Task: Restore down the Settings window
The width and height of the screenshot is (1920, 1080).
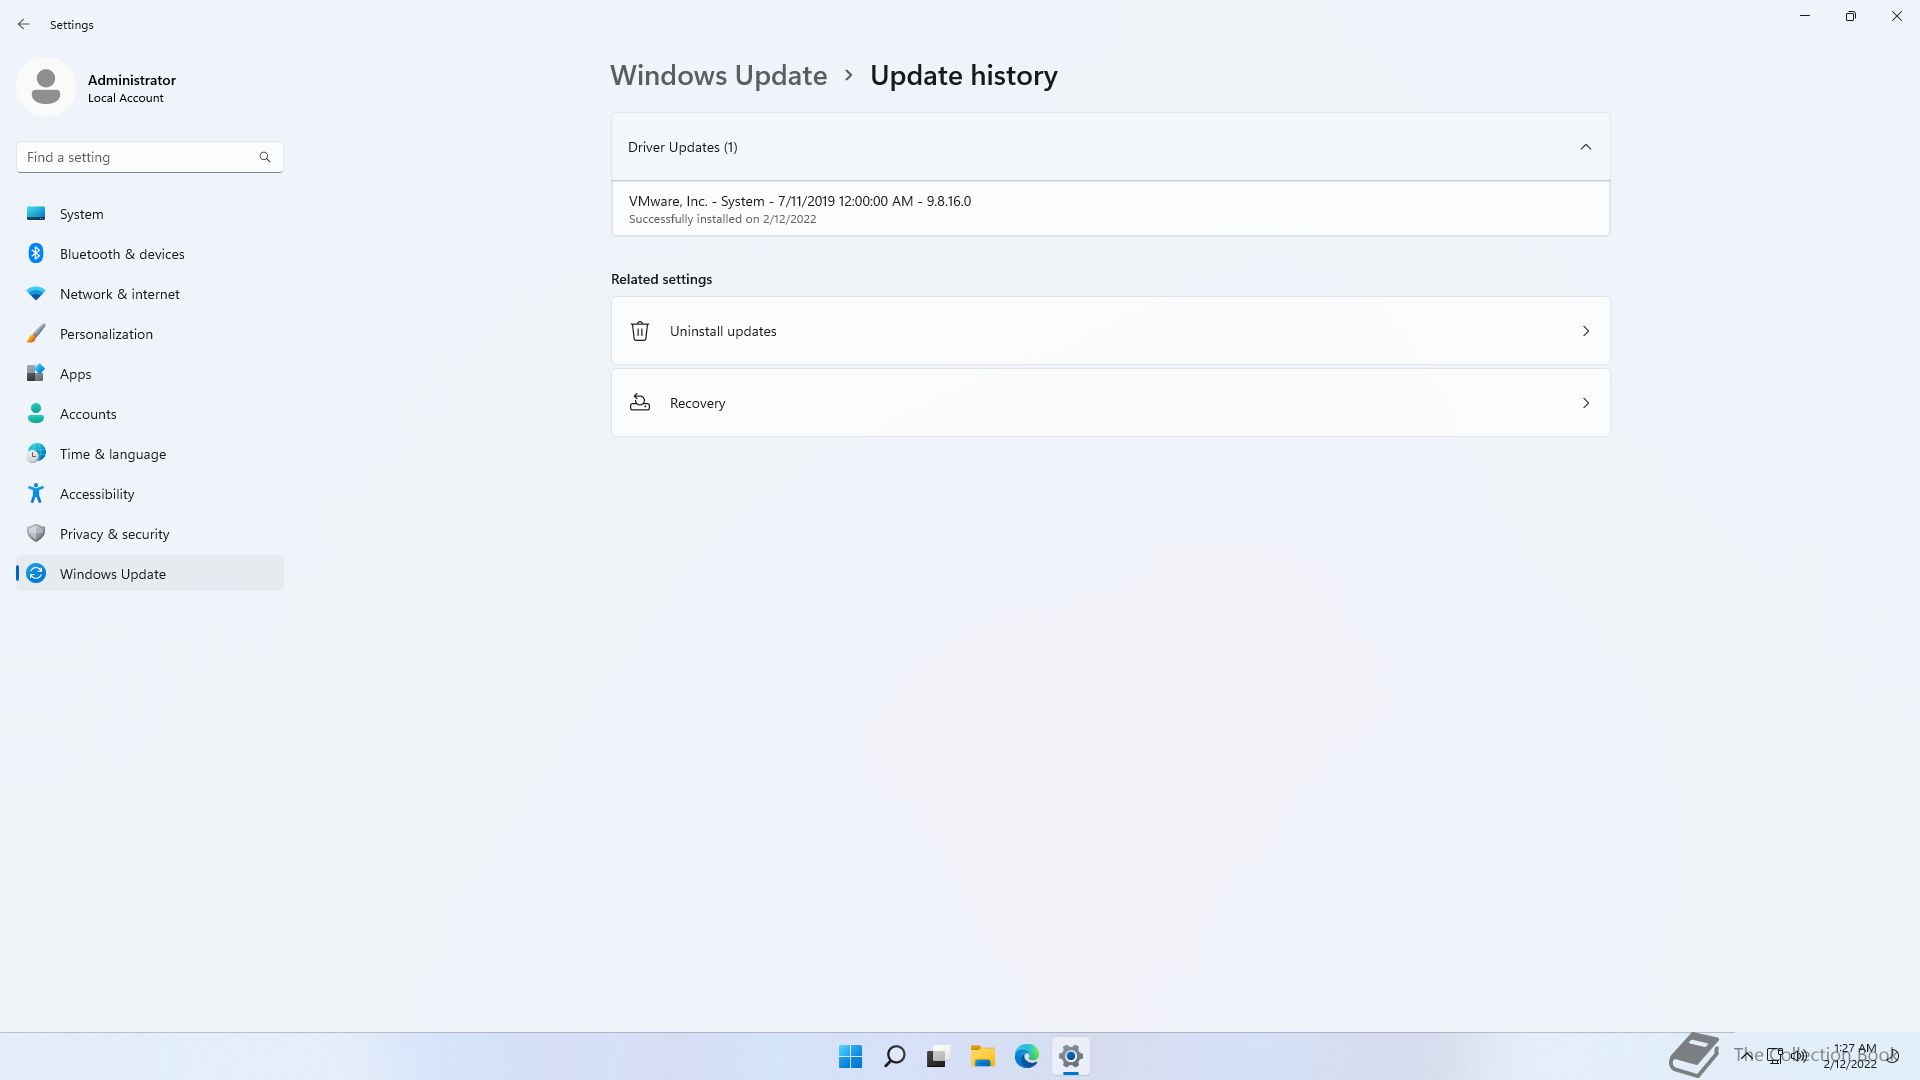Action: [x=1851, y=16]
